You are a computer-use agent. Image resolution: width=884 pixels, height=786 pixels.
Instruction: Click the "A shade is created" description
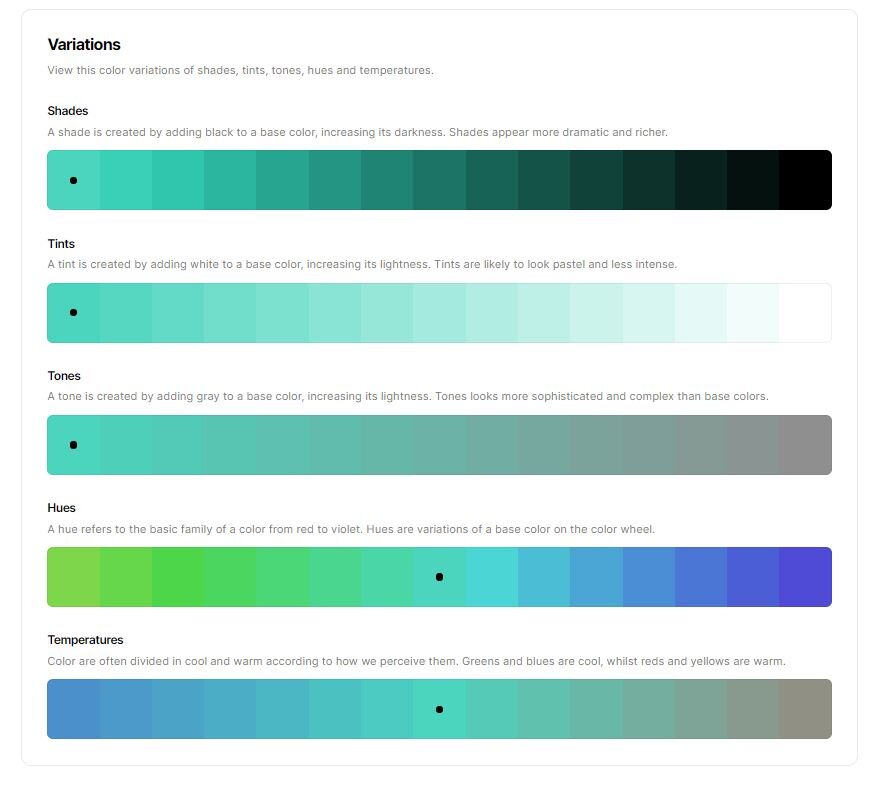(357, 132)
